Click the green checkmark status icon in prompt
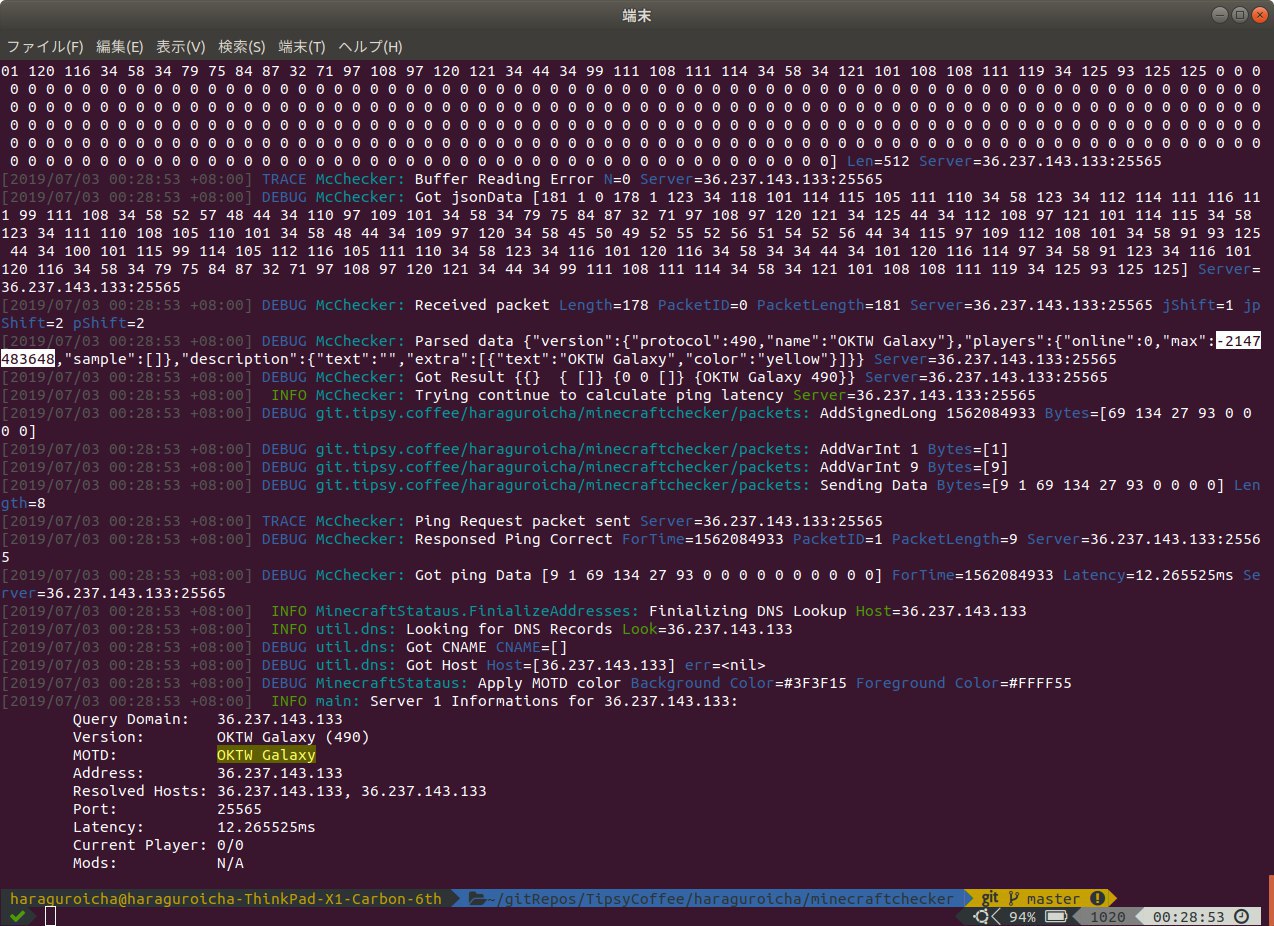This screenshot has width=1274, height=926. click(x=18, y=916)
